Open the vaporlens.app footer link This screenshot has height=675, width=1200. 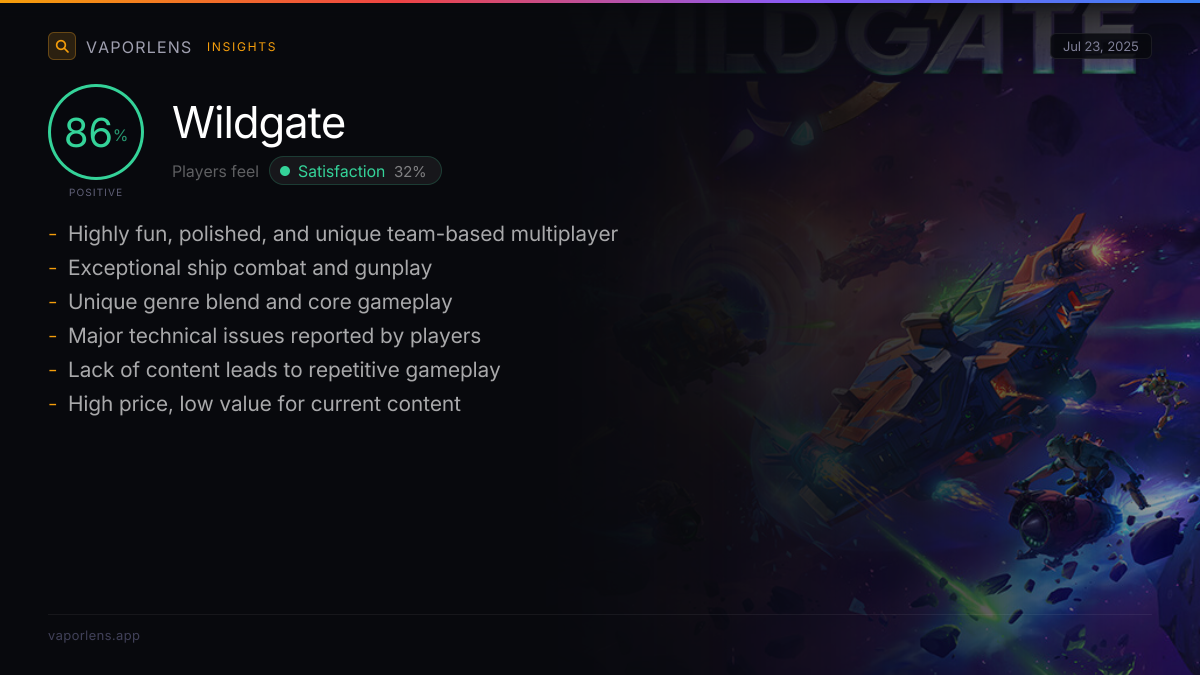click(94, 635)
